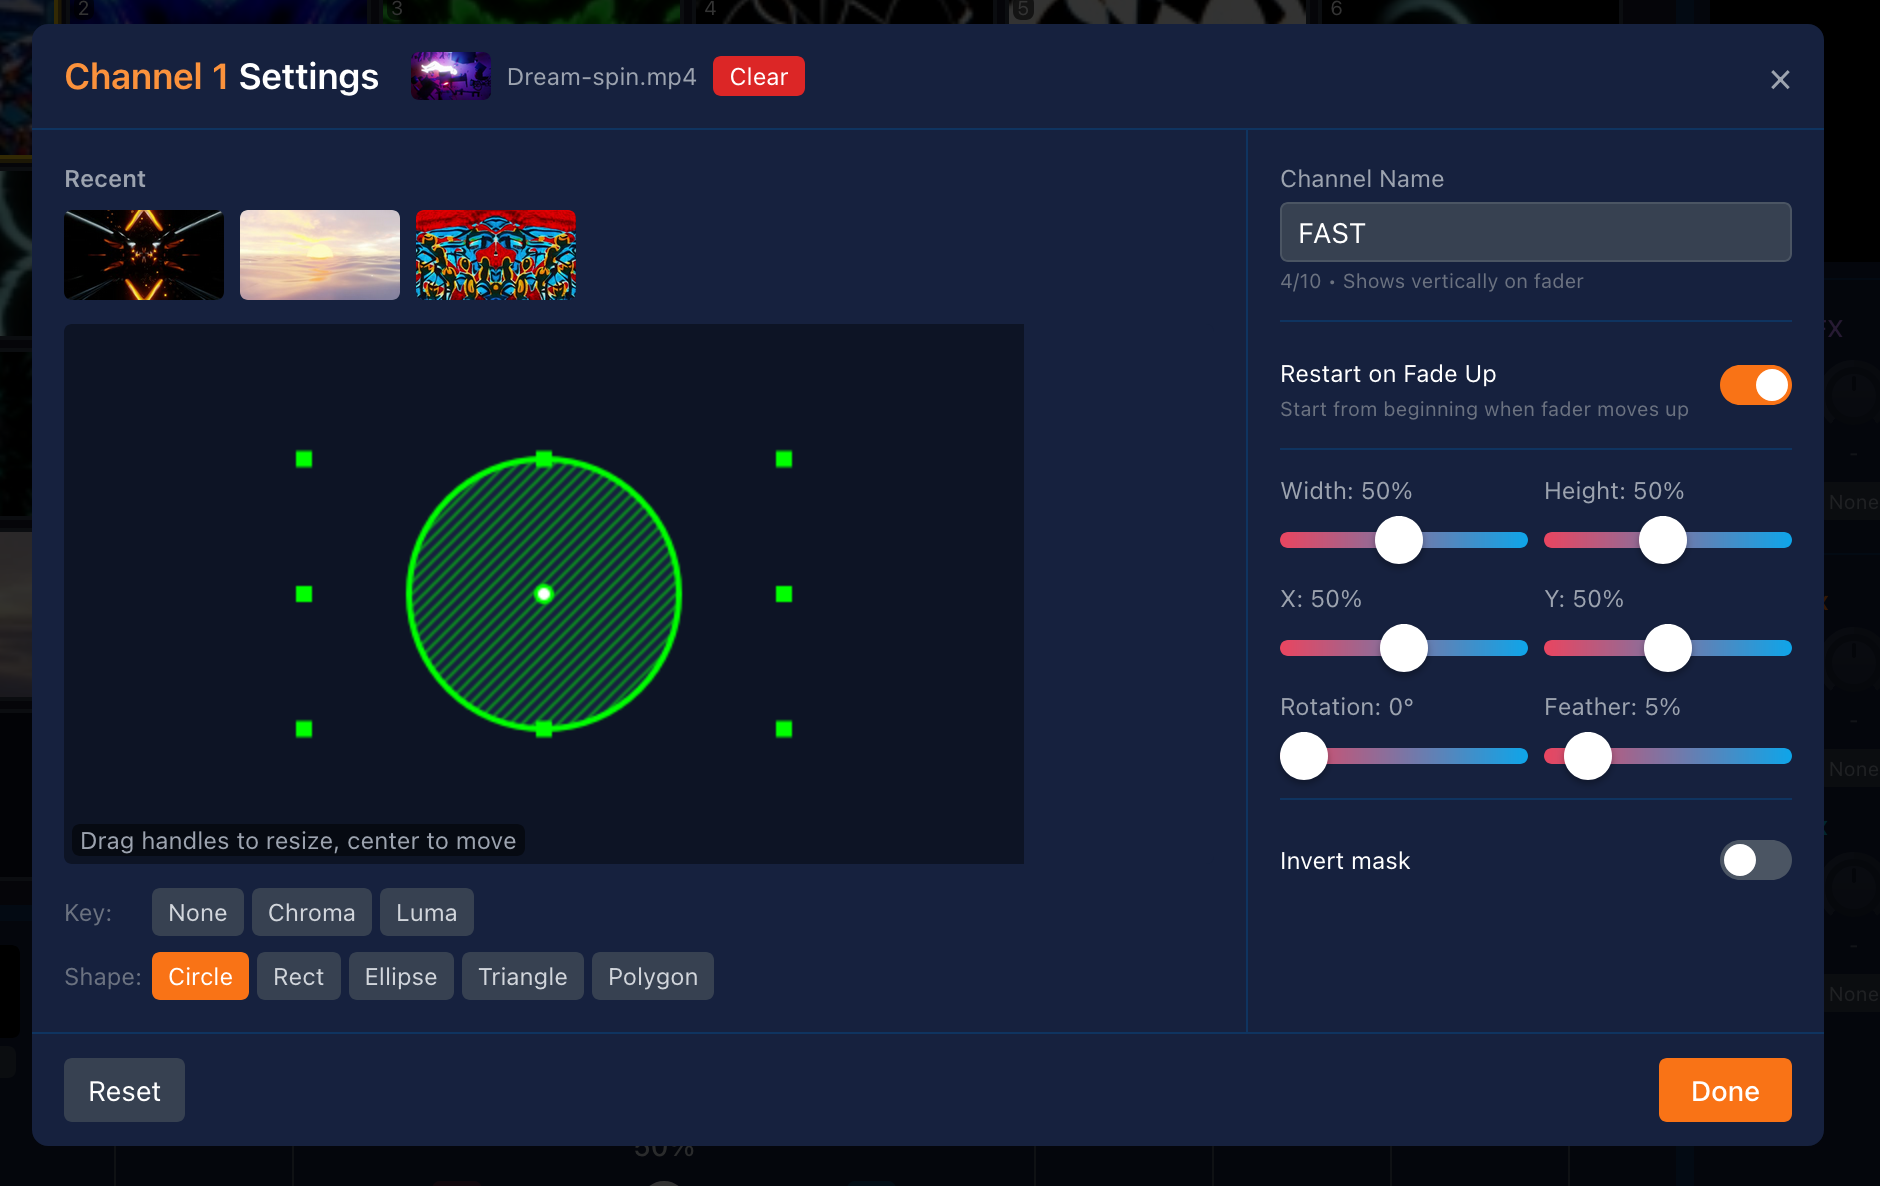Focus the Channel Name input field

(1535, 233)
